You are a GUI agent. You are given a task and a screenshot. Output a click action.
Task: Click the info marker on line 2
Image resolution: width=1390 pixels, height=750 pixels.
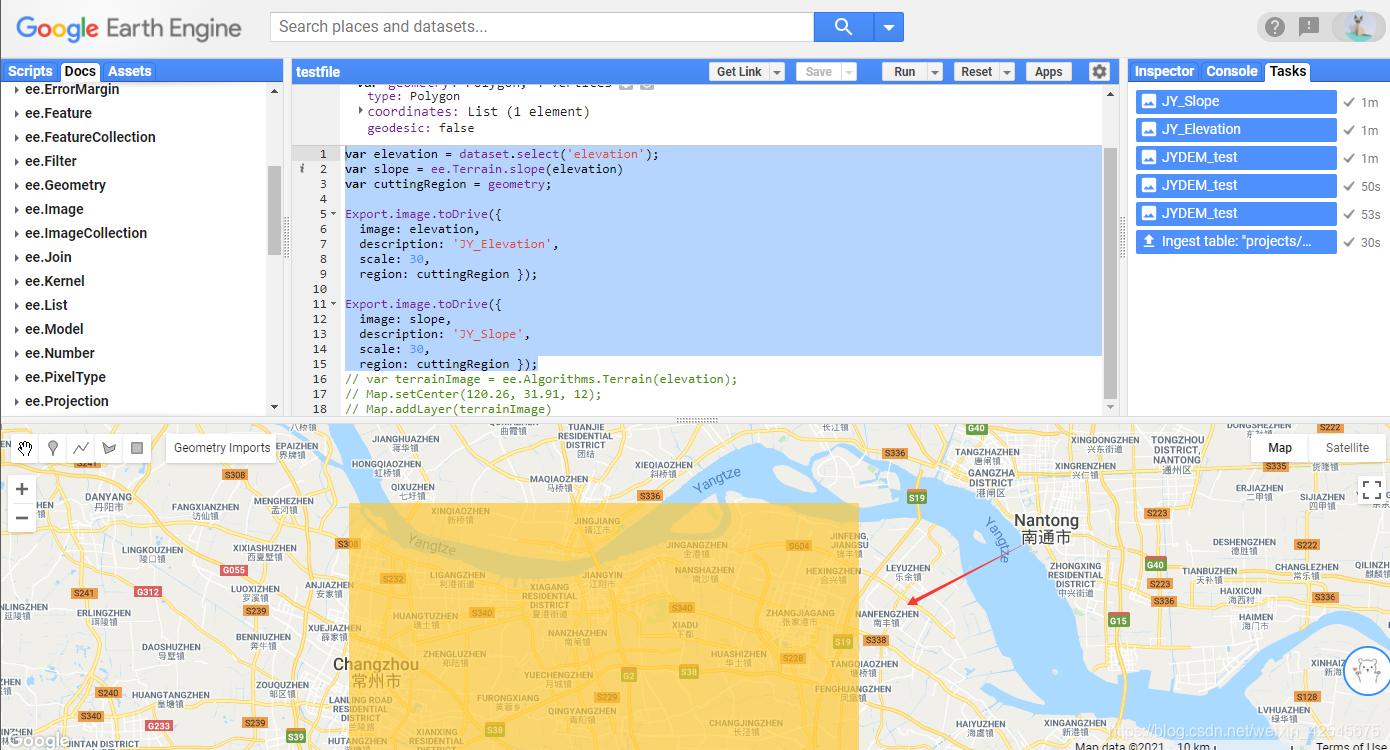tap(302, 169)
